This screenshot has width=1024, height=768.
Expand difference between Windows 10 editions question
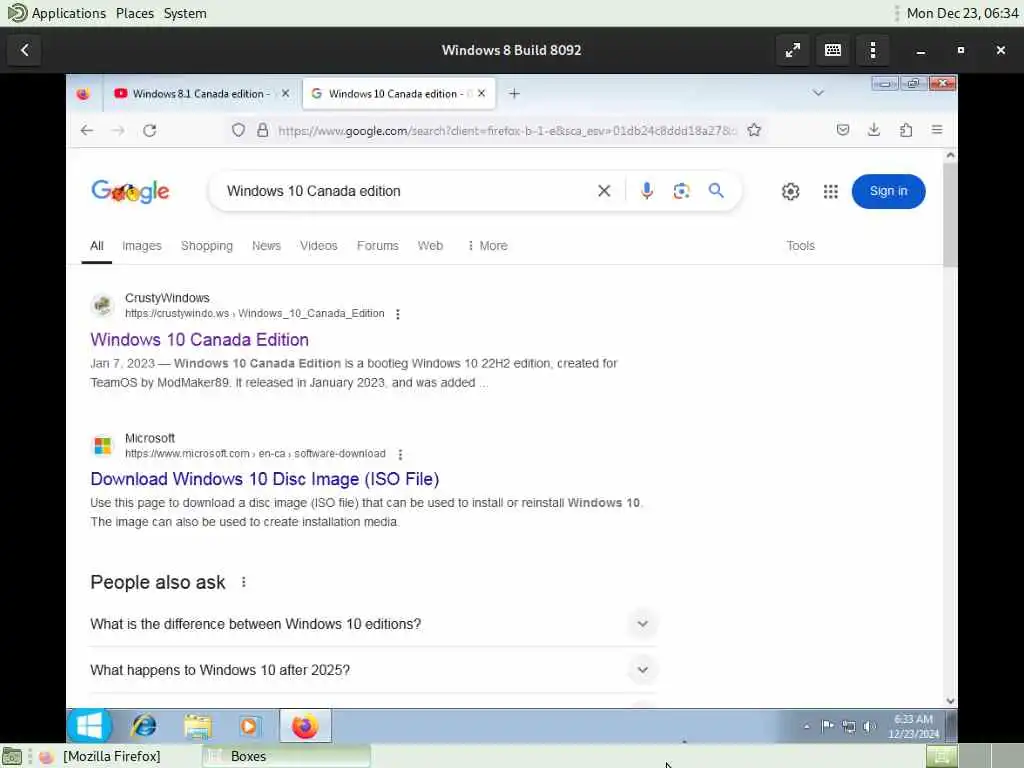[x=372, y=624]
